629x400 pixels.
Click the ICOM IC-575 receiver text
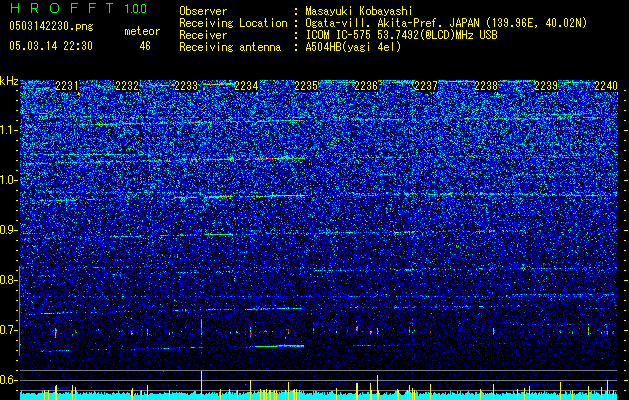tap(401, 35)
